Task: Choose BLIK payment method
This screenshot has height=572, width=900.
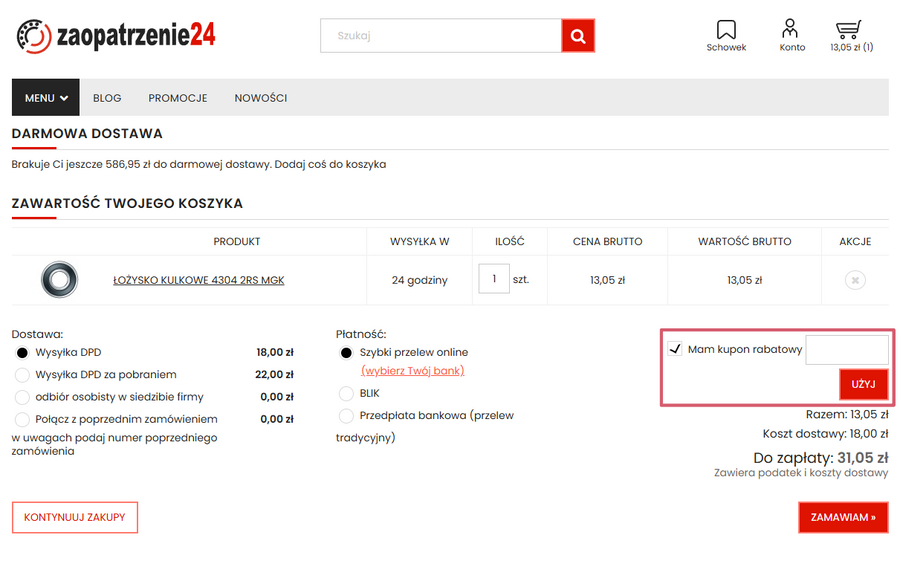Action: [346, 393]
